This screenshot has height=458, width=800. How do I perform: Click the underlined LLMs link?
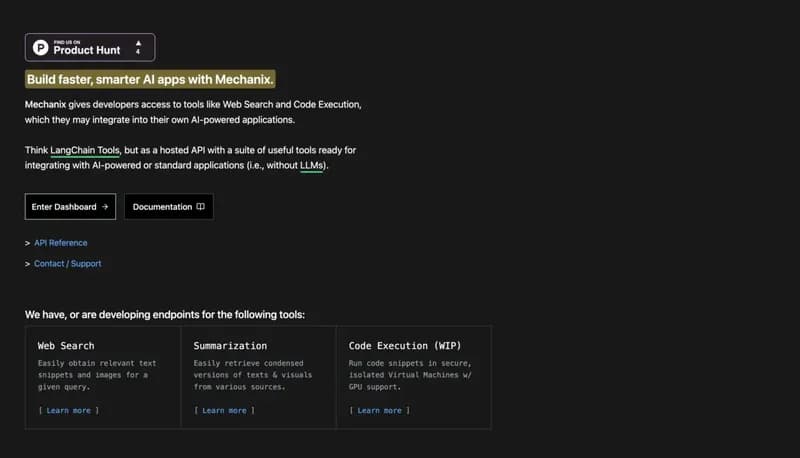pos(311,165)
